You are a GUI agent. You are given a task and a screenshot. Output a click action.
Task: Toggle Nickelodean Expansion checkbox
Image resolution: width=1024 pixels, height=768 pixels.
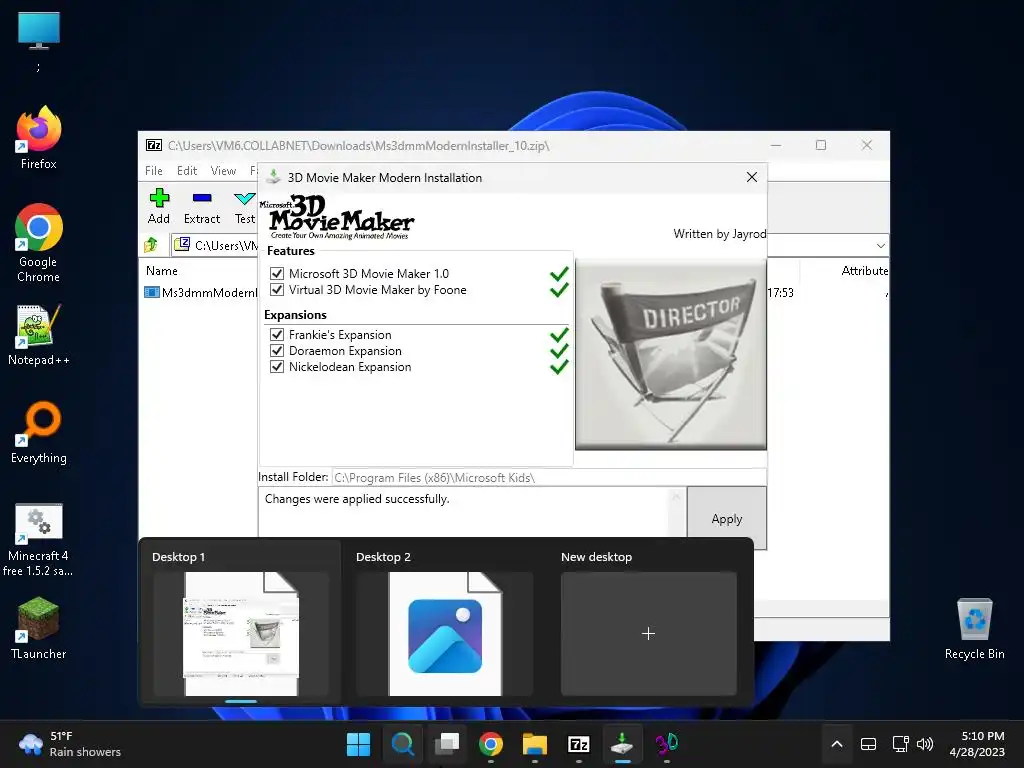(277, 366)
